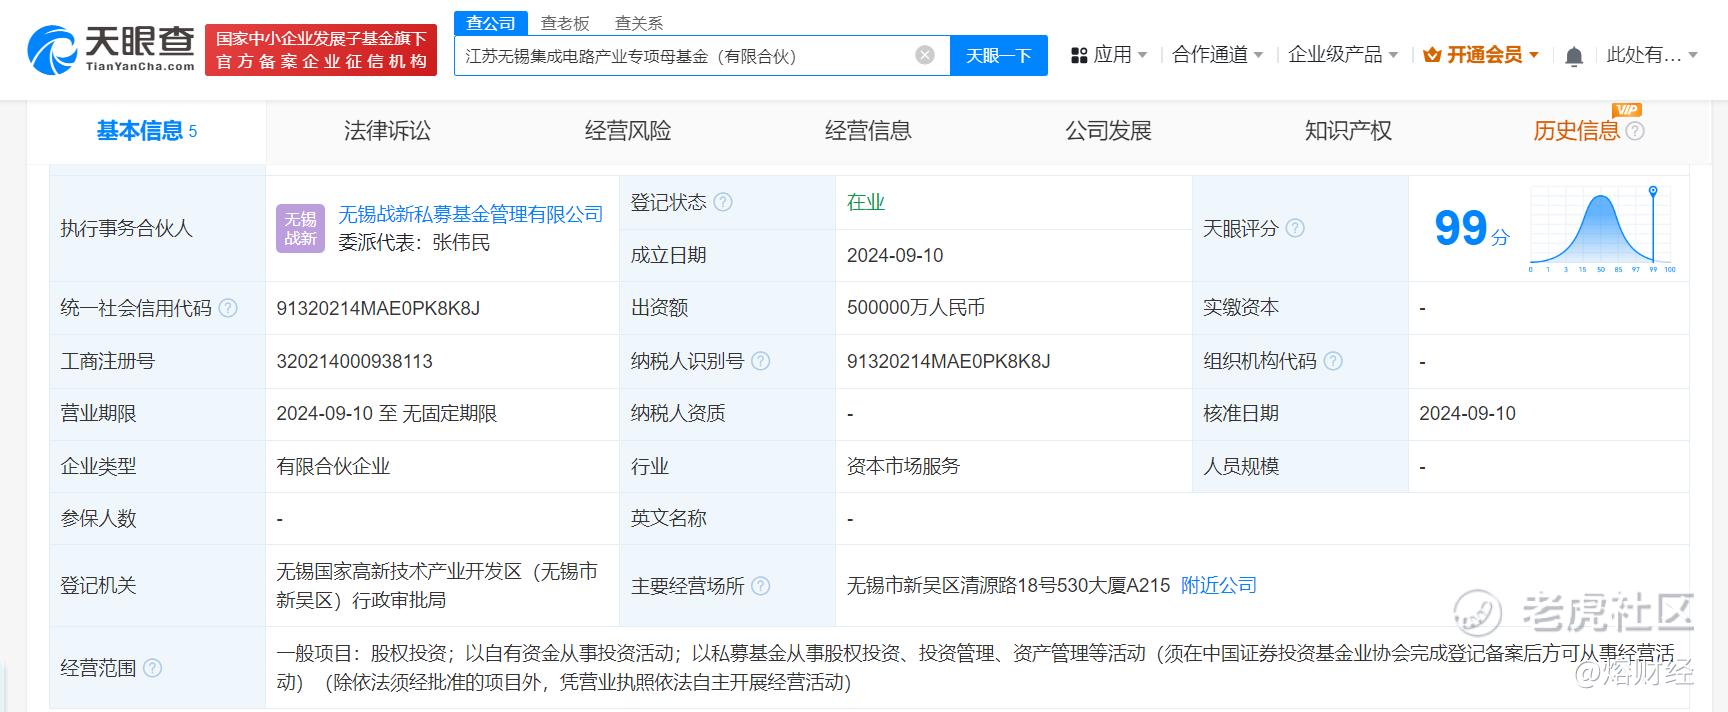Click the 有限合伙企业 enterprise type value

(333, 466)
